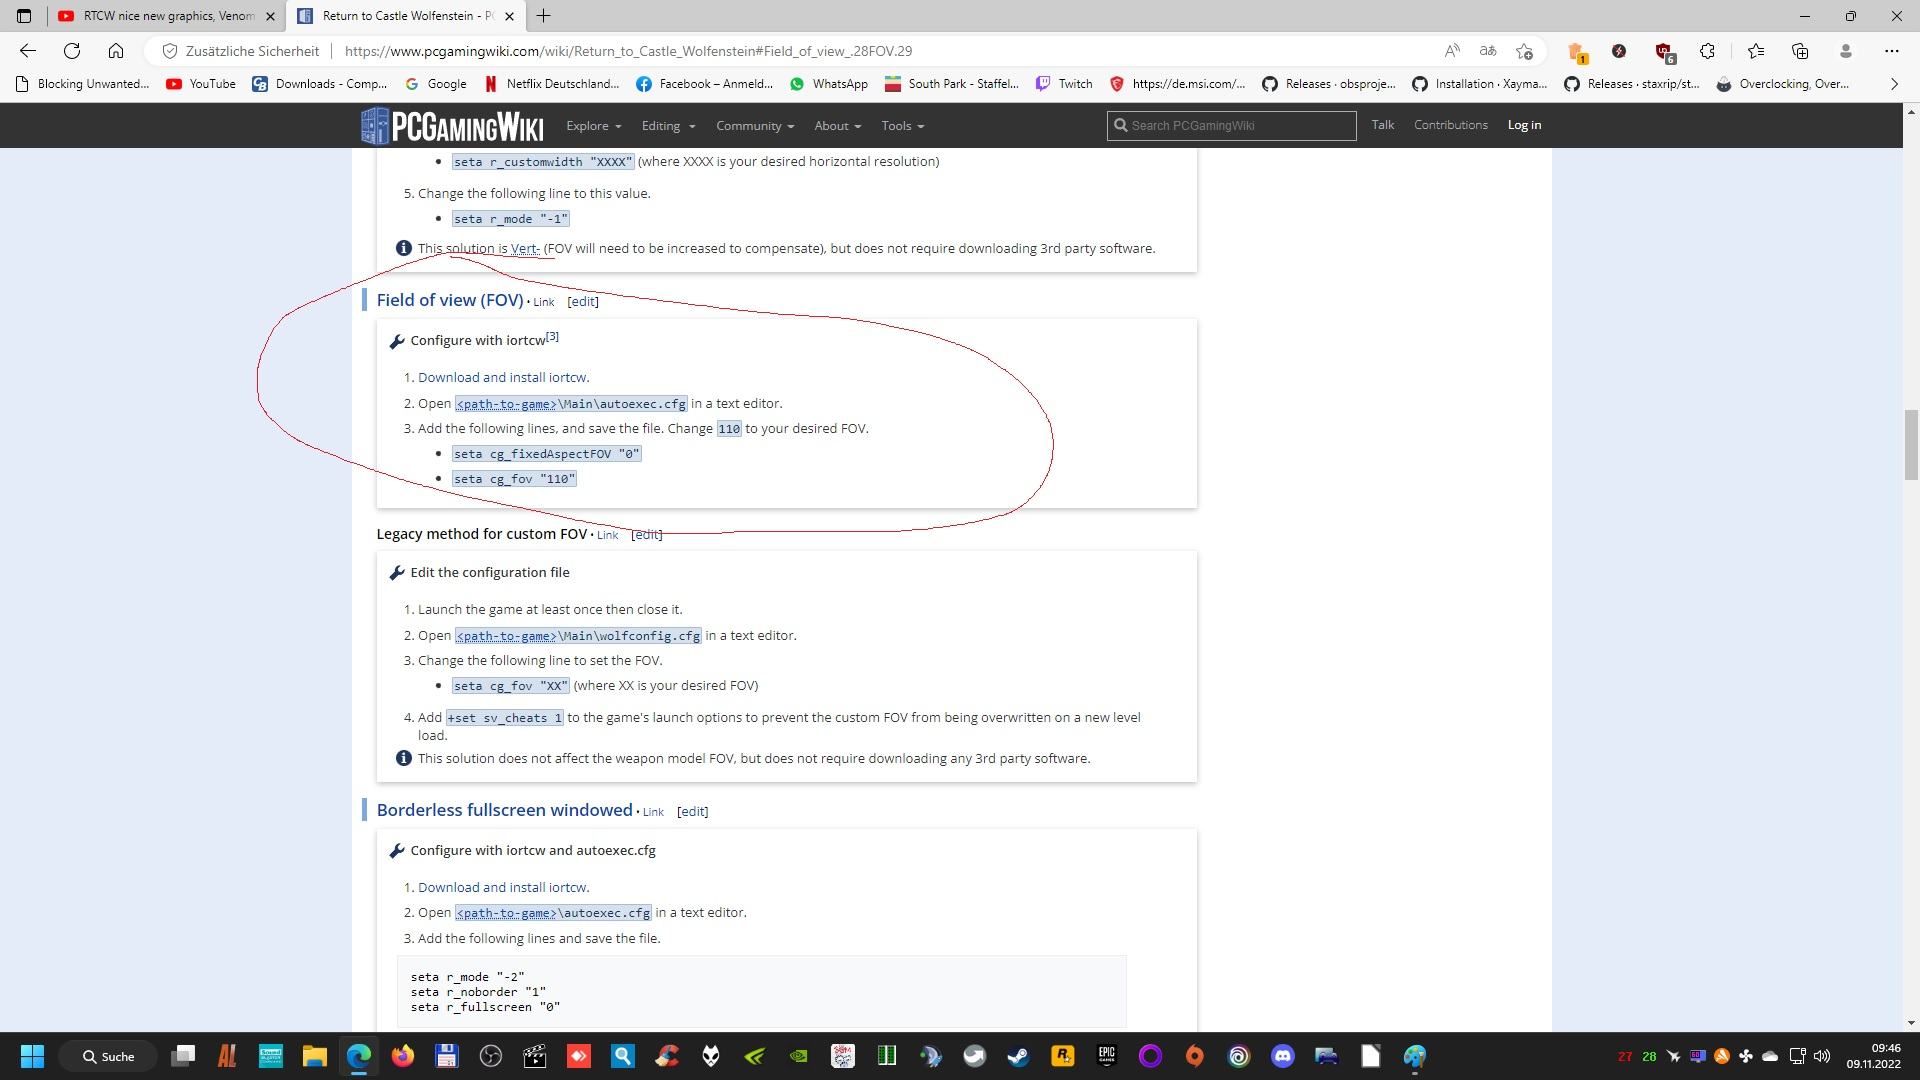The width and height of the screenshot is (1920, 1080).
Task: Open the browser profile menu
Action: 1846,51
